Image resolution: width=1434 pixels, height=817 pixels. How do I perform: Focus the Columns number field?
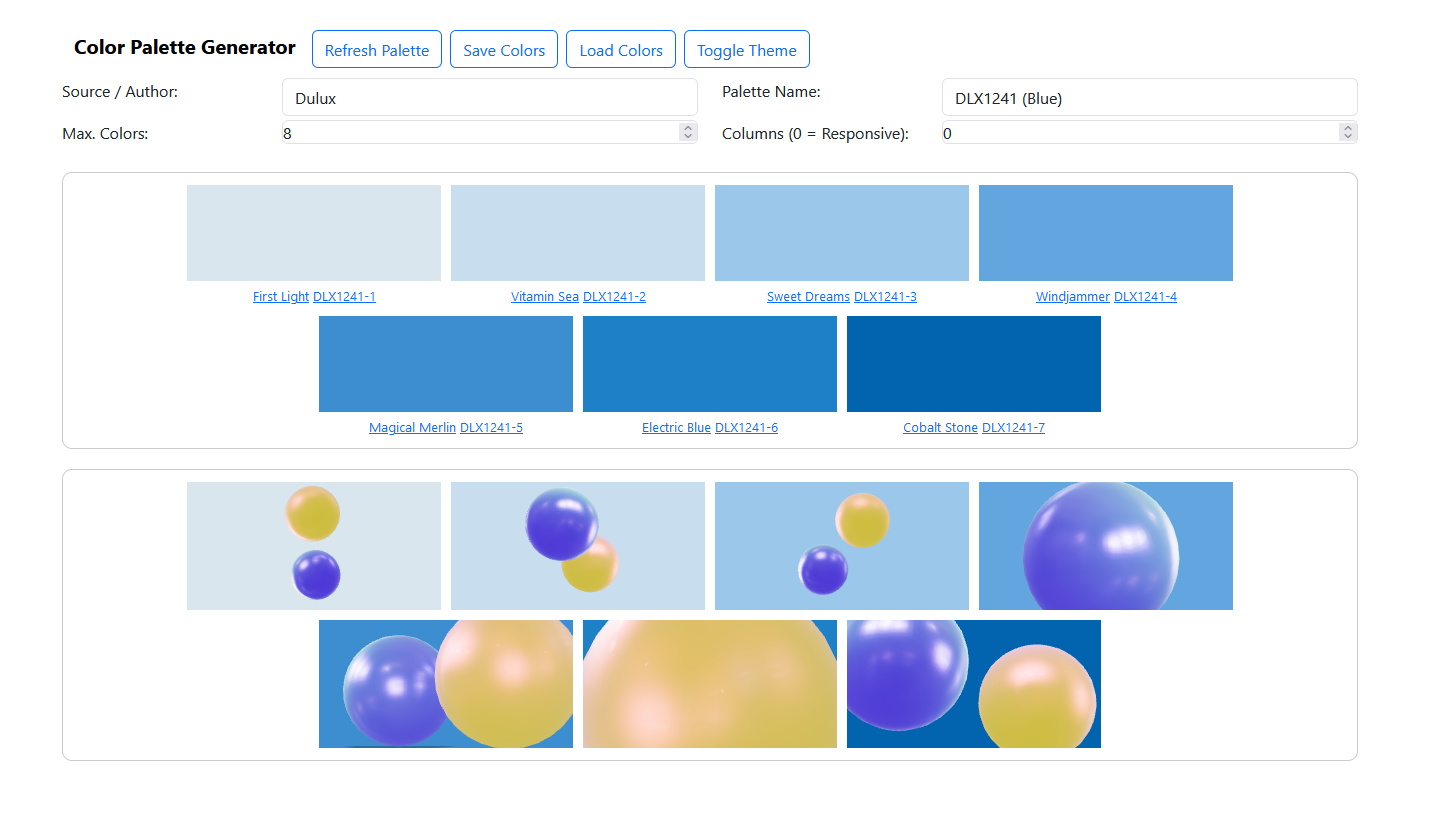(x=1150, y=132)
